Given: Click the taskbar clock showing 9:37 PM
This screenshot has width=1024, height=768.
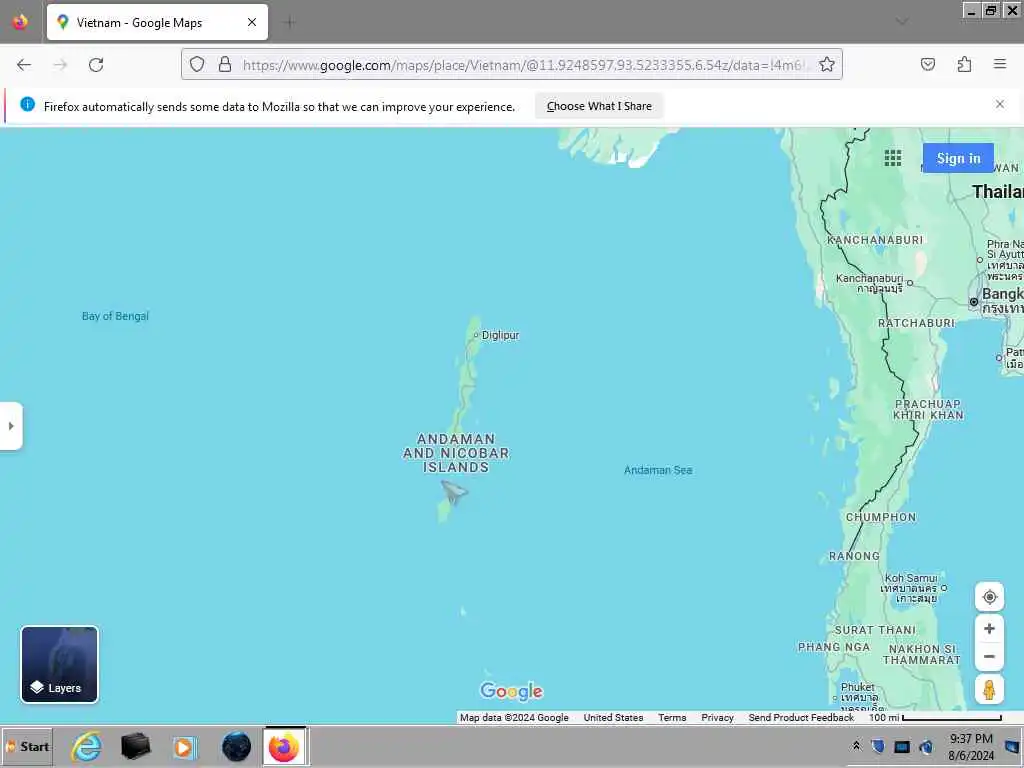Looking at the screenshot, I should coord(971,746).
